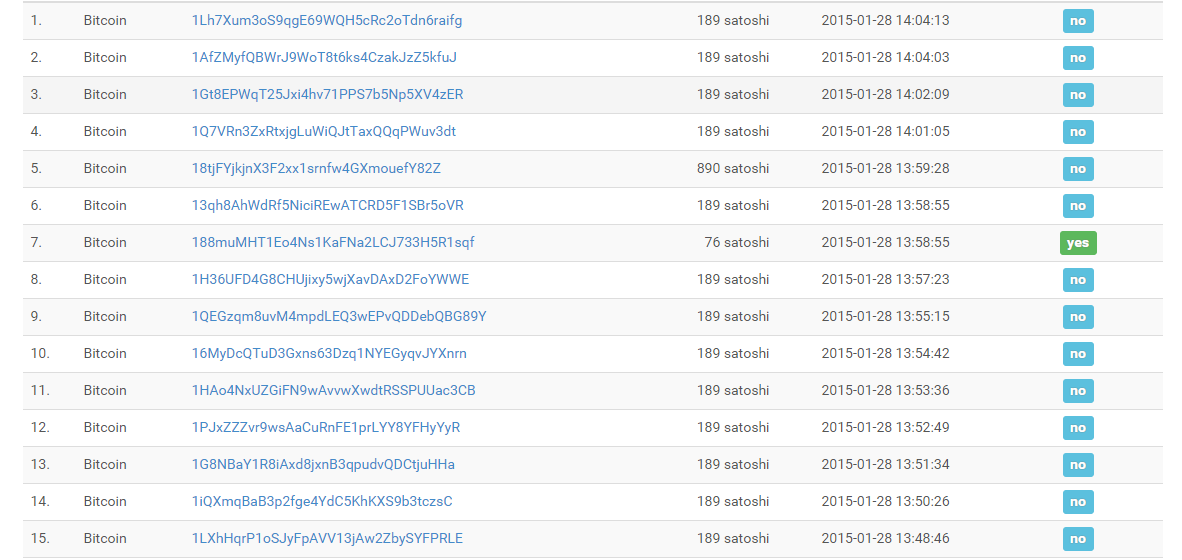
Task: Open address 1H36UFD4G8CHUjixy5wjXavDAxD2FoYWWE
Action: pyautogui.click(x=331, y=279)
